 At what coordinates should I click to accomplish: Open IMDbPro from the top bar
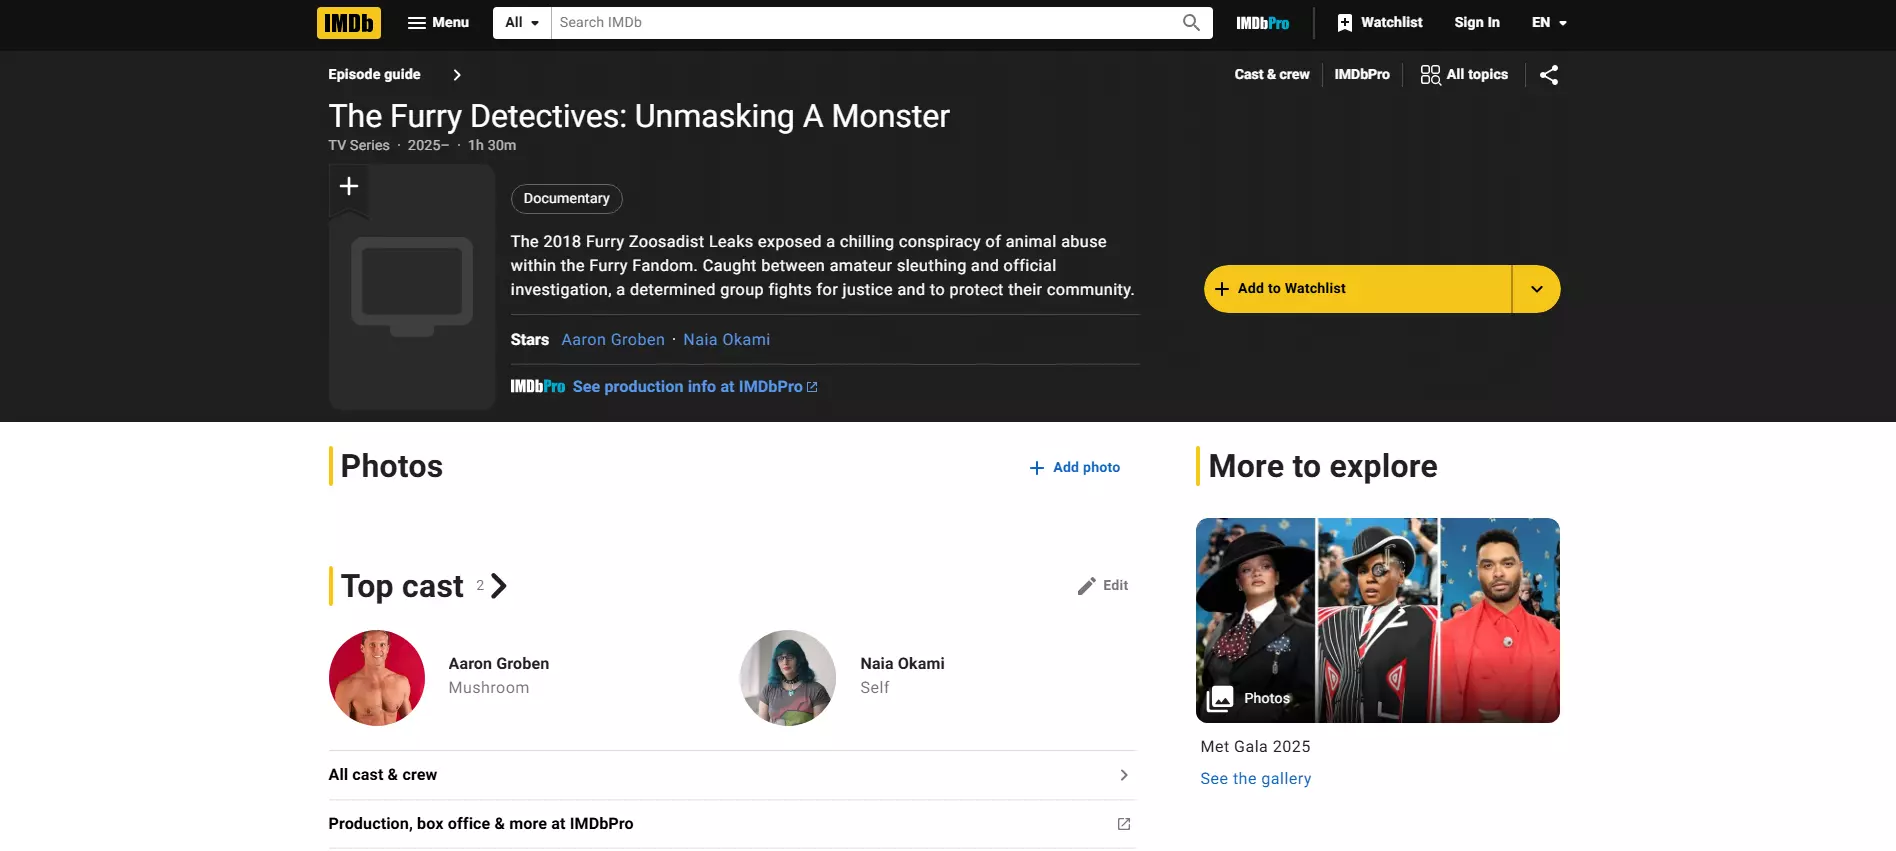click(x=1262, y=23)
